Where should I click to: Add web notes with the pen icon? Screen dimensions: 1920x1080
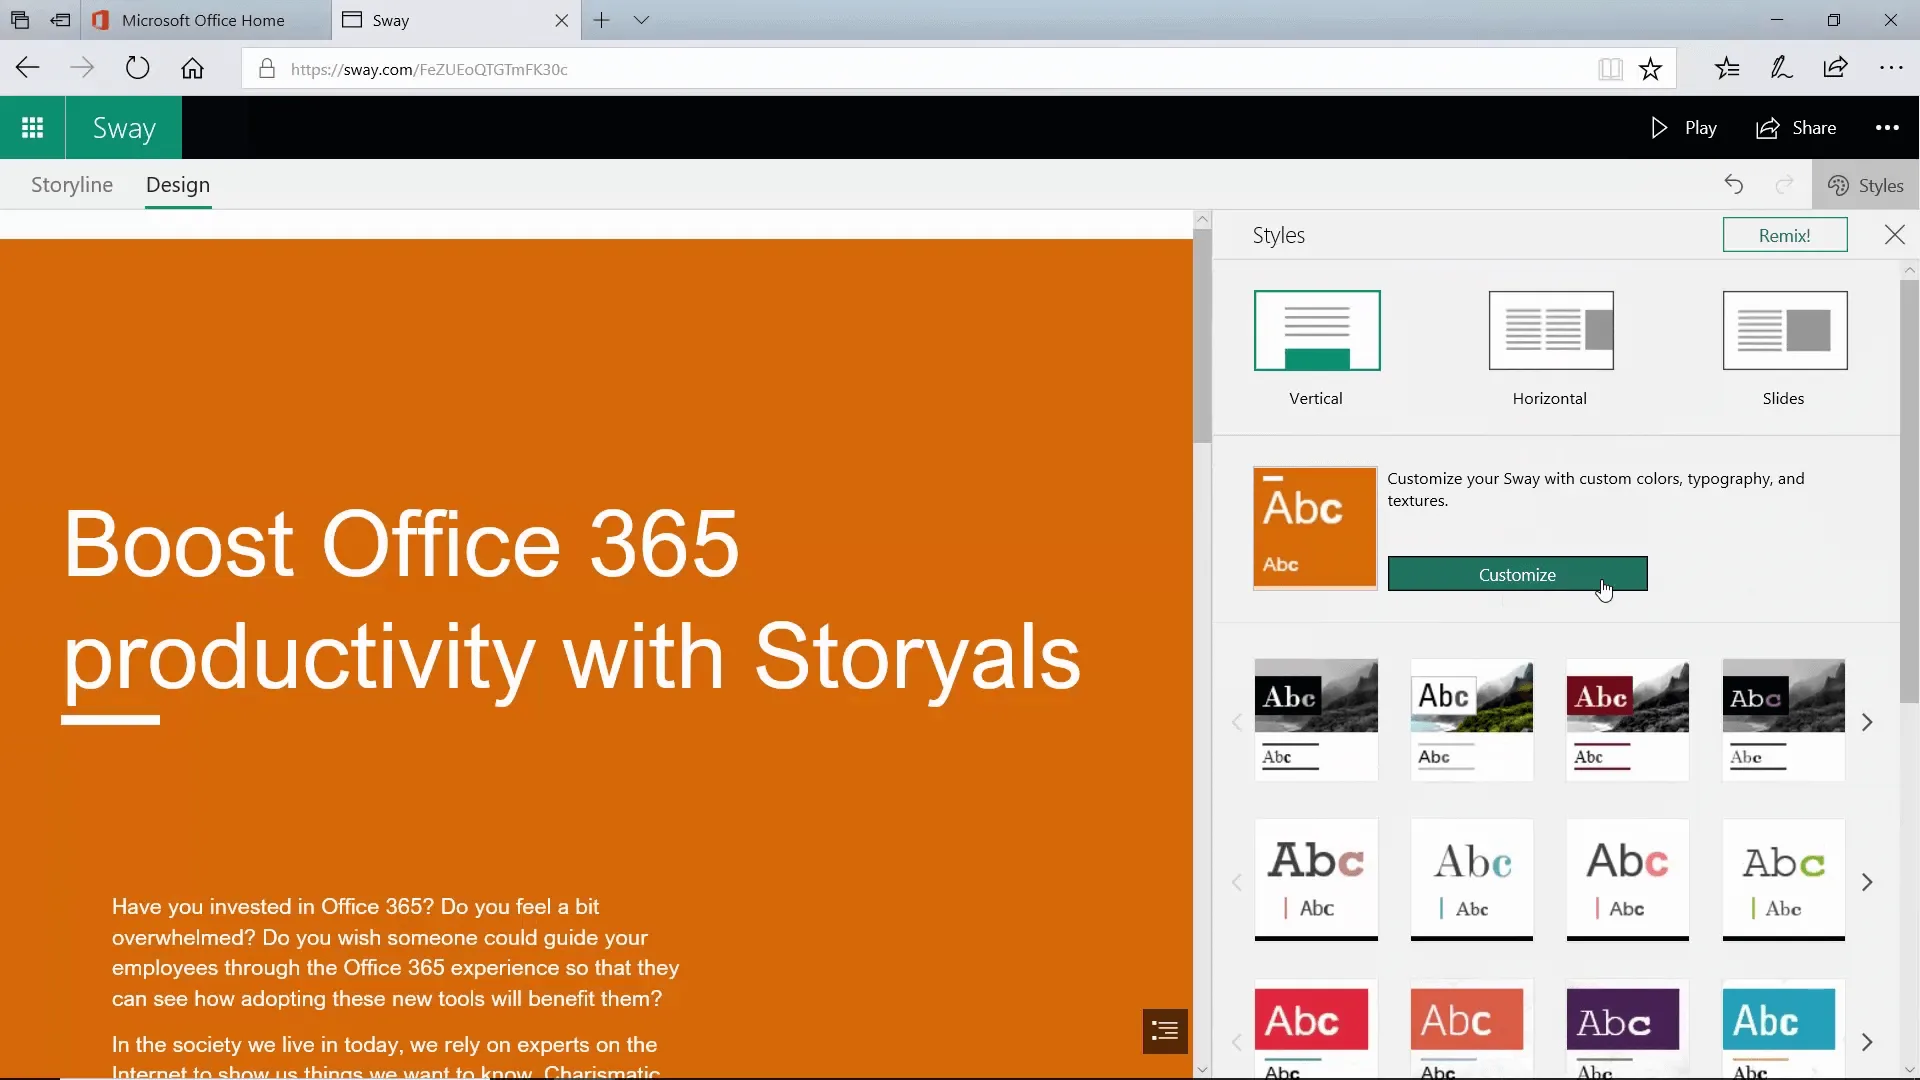(1781, 68)
